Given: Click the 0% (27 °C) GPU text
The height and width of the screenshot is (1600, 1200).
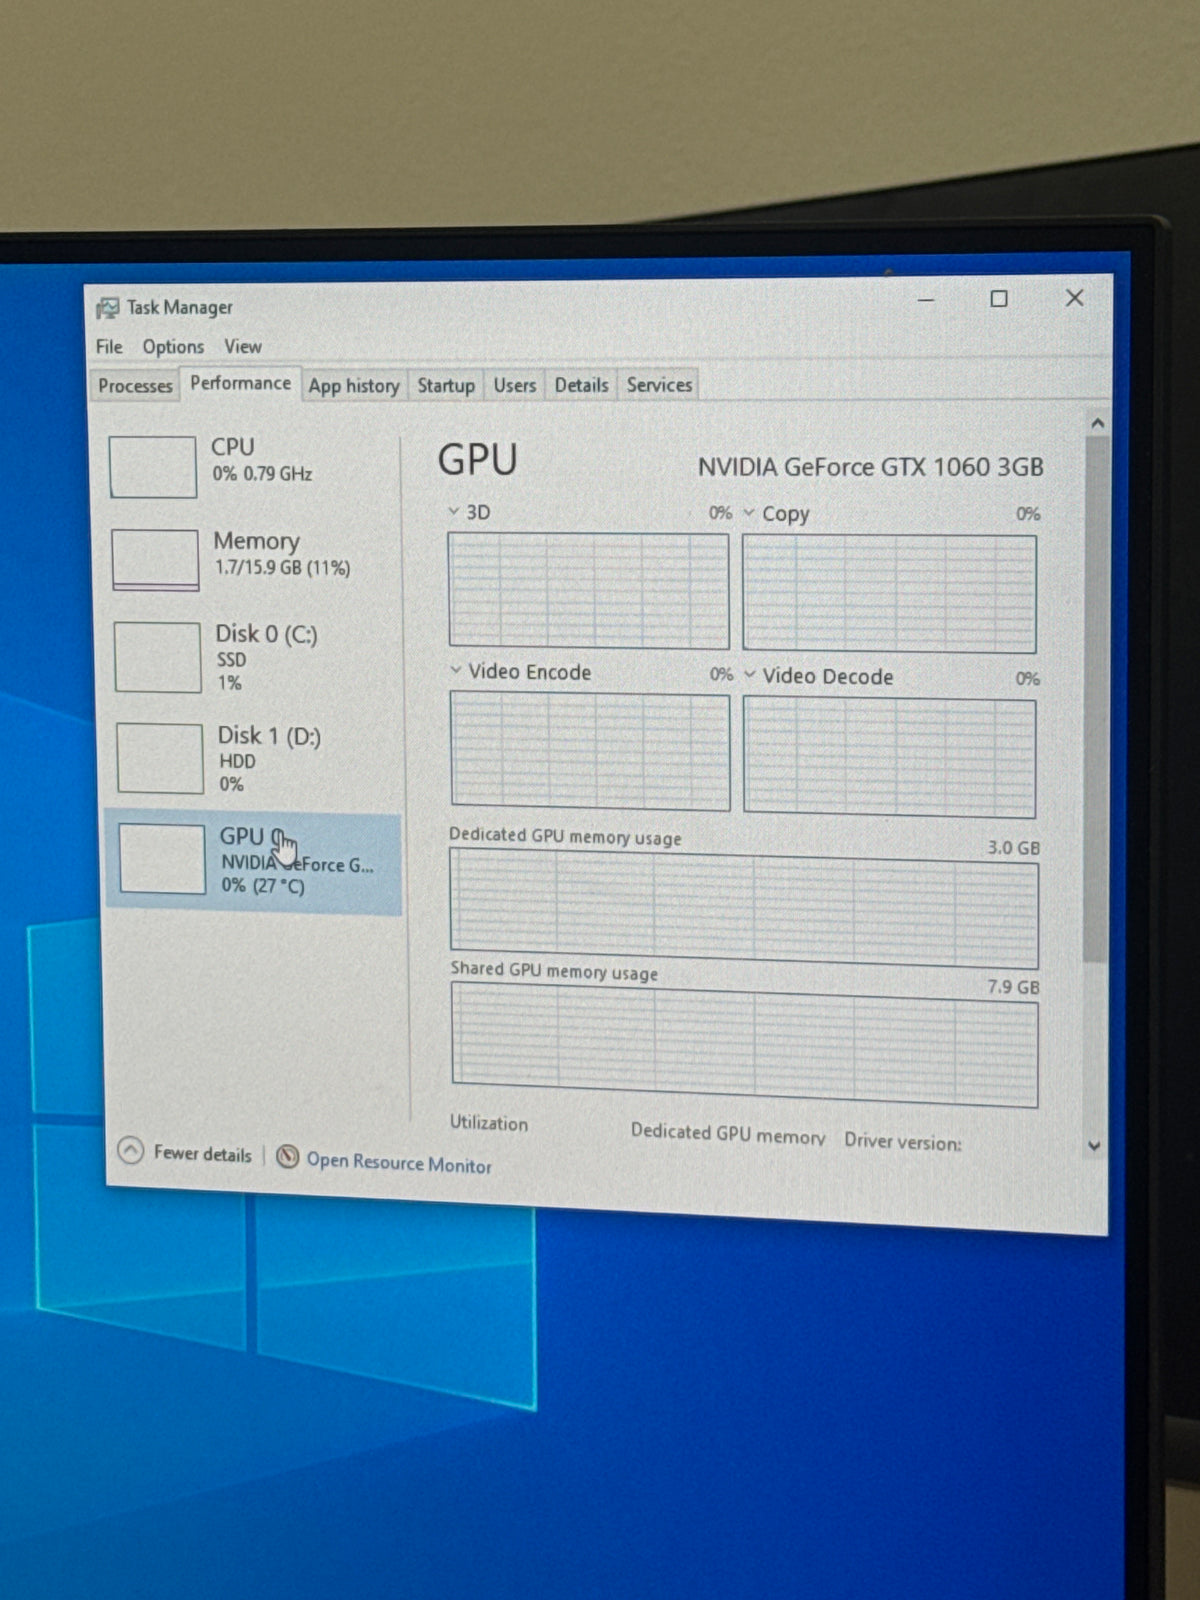Looking at the screenshot, I should click(x=263, y=886).
